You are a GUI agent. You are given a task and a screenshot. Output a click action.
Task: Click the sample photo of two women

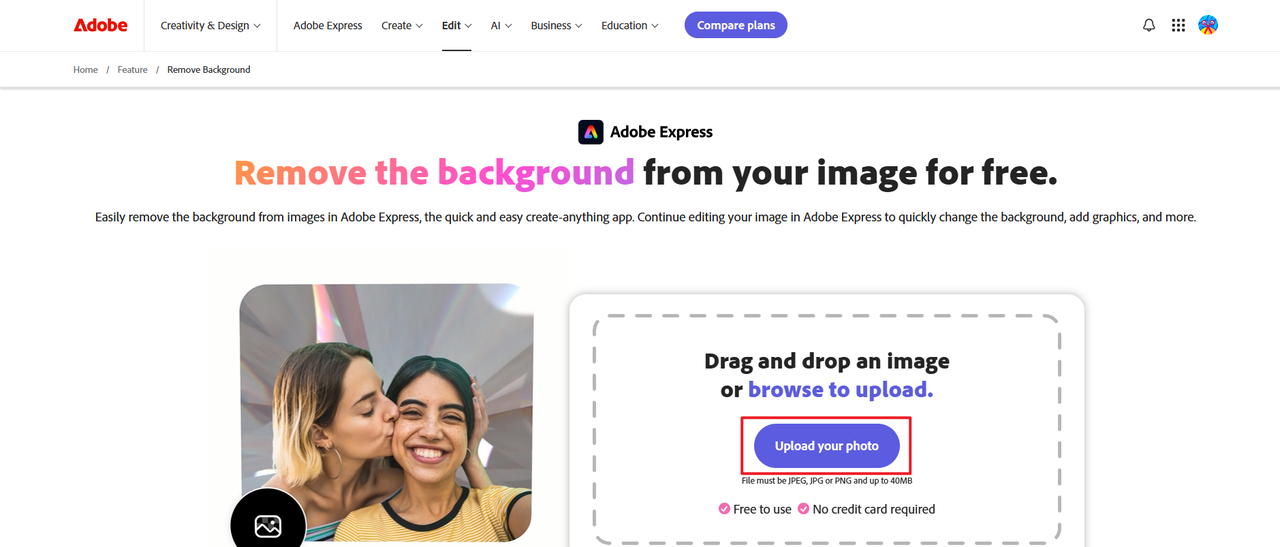pos(386,412)
